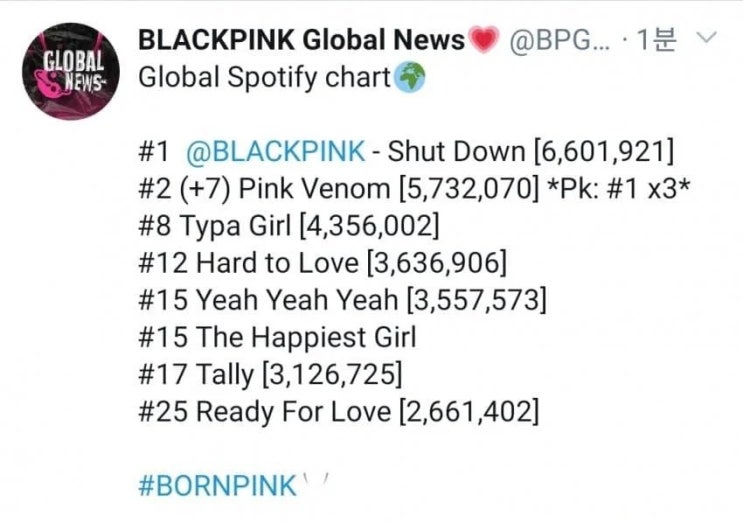This screenshot has height=523, width=743.
Task: Click the red heart emoji icon
Action: click(483, 39)
